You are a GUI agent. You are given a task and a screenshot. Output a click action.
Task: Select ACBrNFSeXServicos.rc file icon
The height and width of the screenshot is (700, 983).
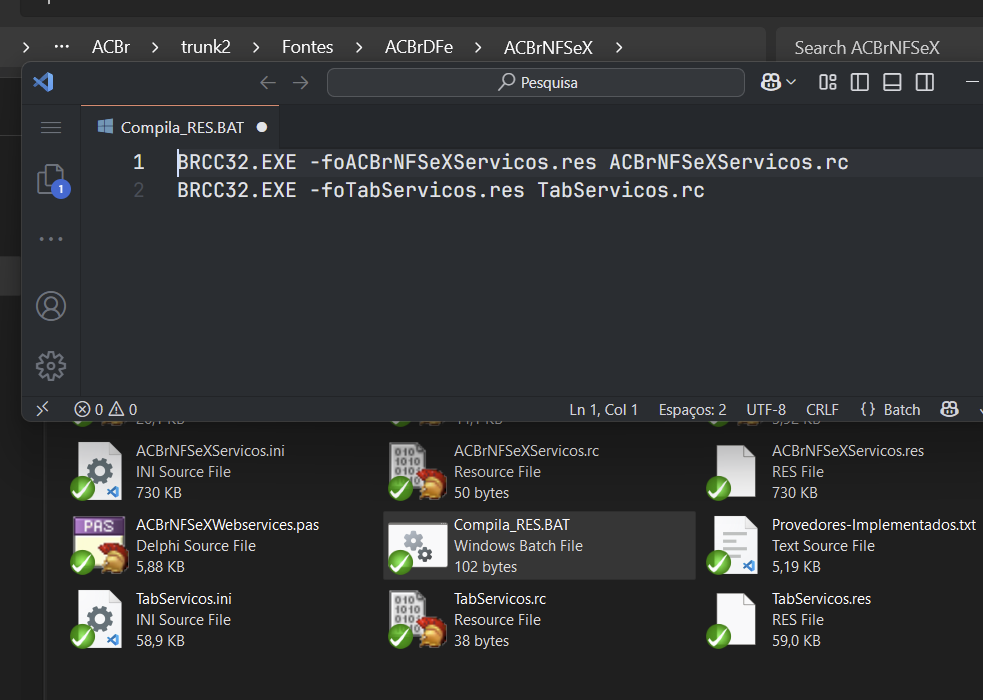click(416, 471)
